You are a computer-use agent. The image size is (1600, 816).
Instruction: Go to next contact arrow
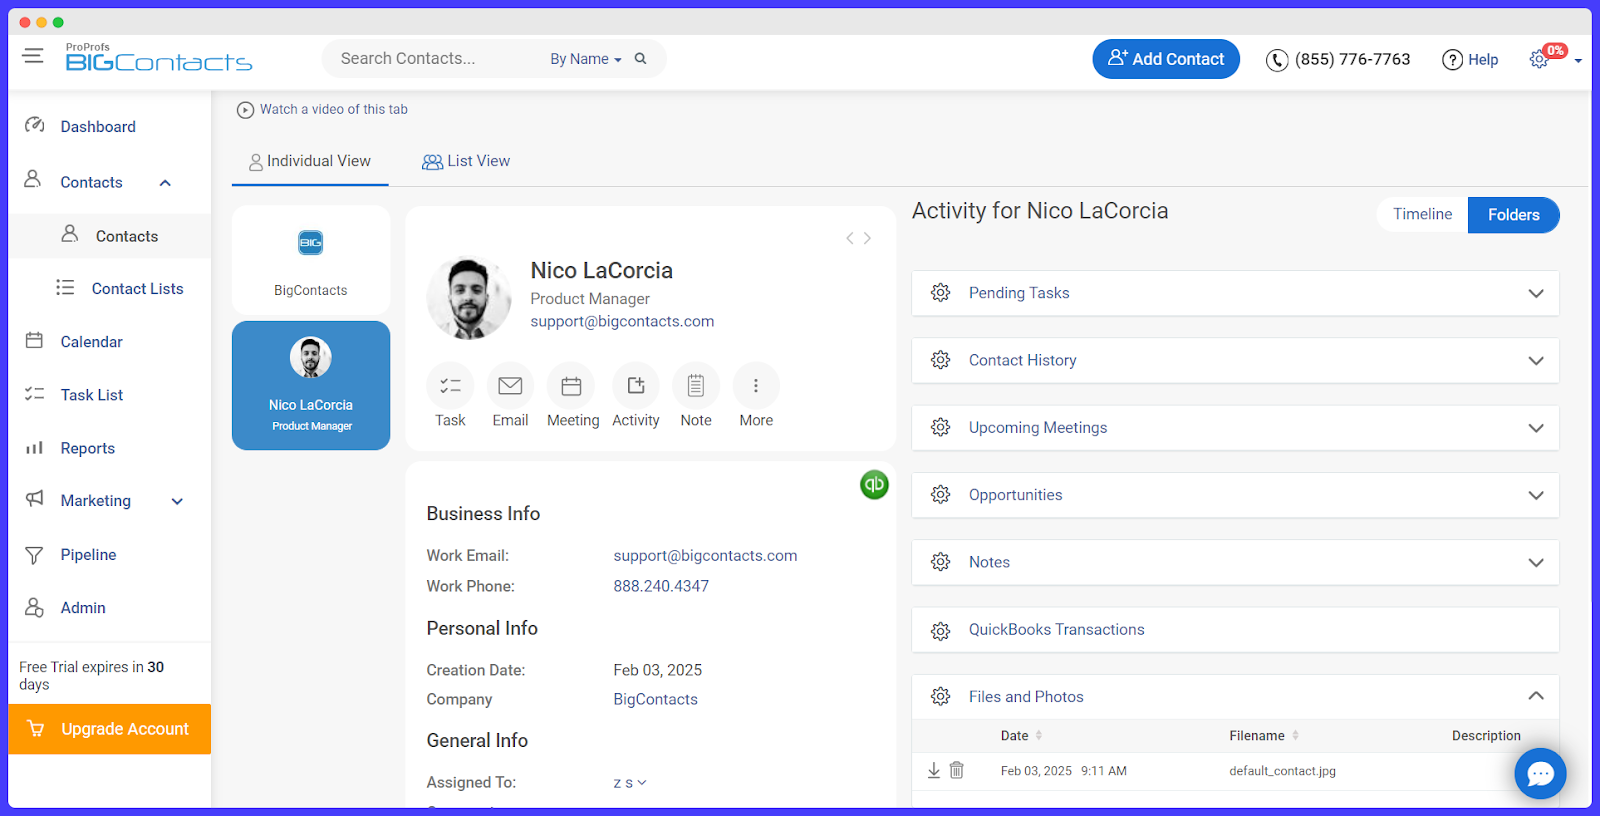[x=867, y=238]
